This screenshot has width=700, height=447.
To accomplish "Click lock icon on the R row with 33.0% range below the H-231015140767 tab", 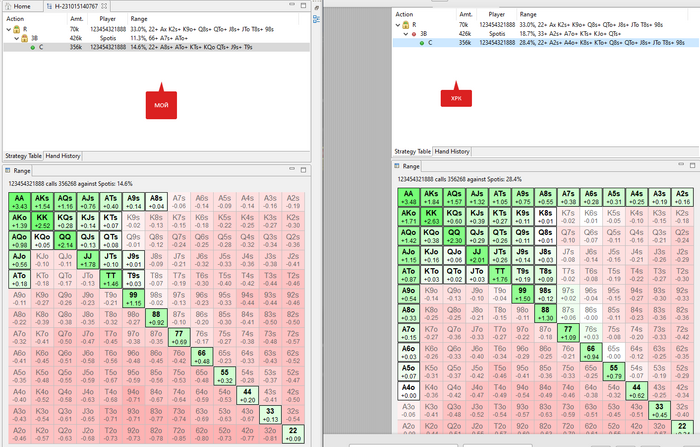I will click(x=17, y=29).
